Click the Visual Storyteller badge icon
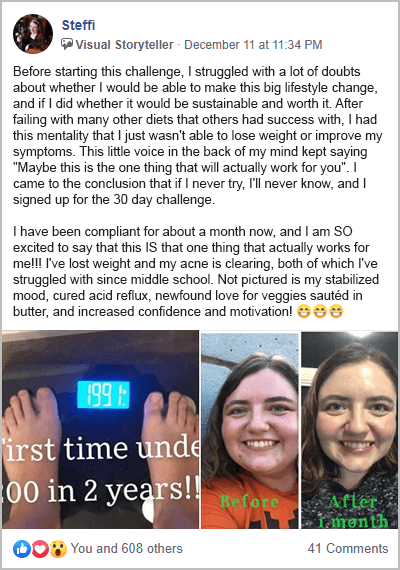The height and width of the screenshot is (570, 400). tap(67, 44)
